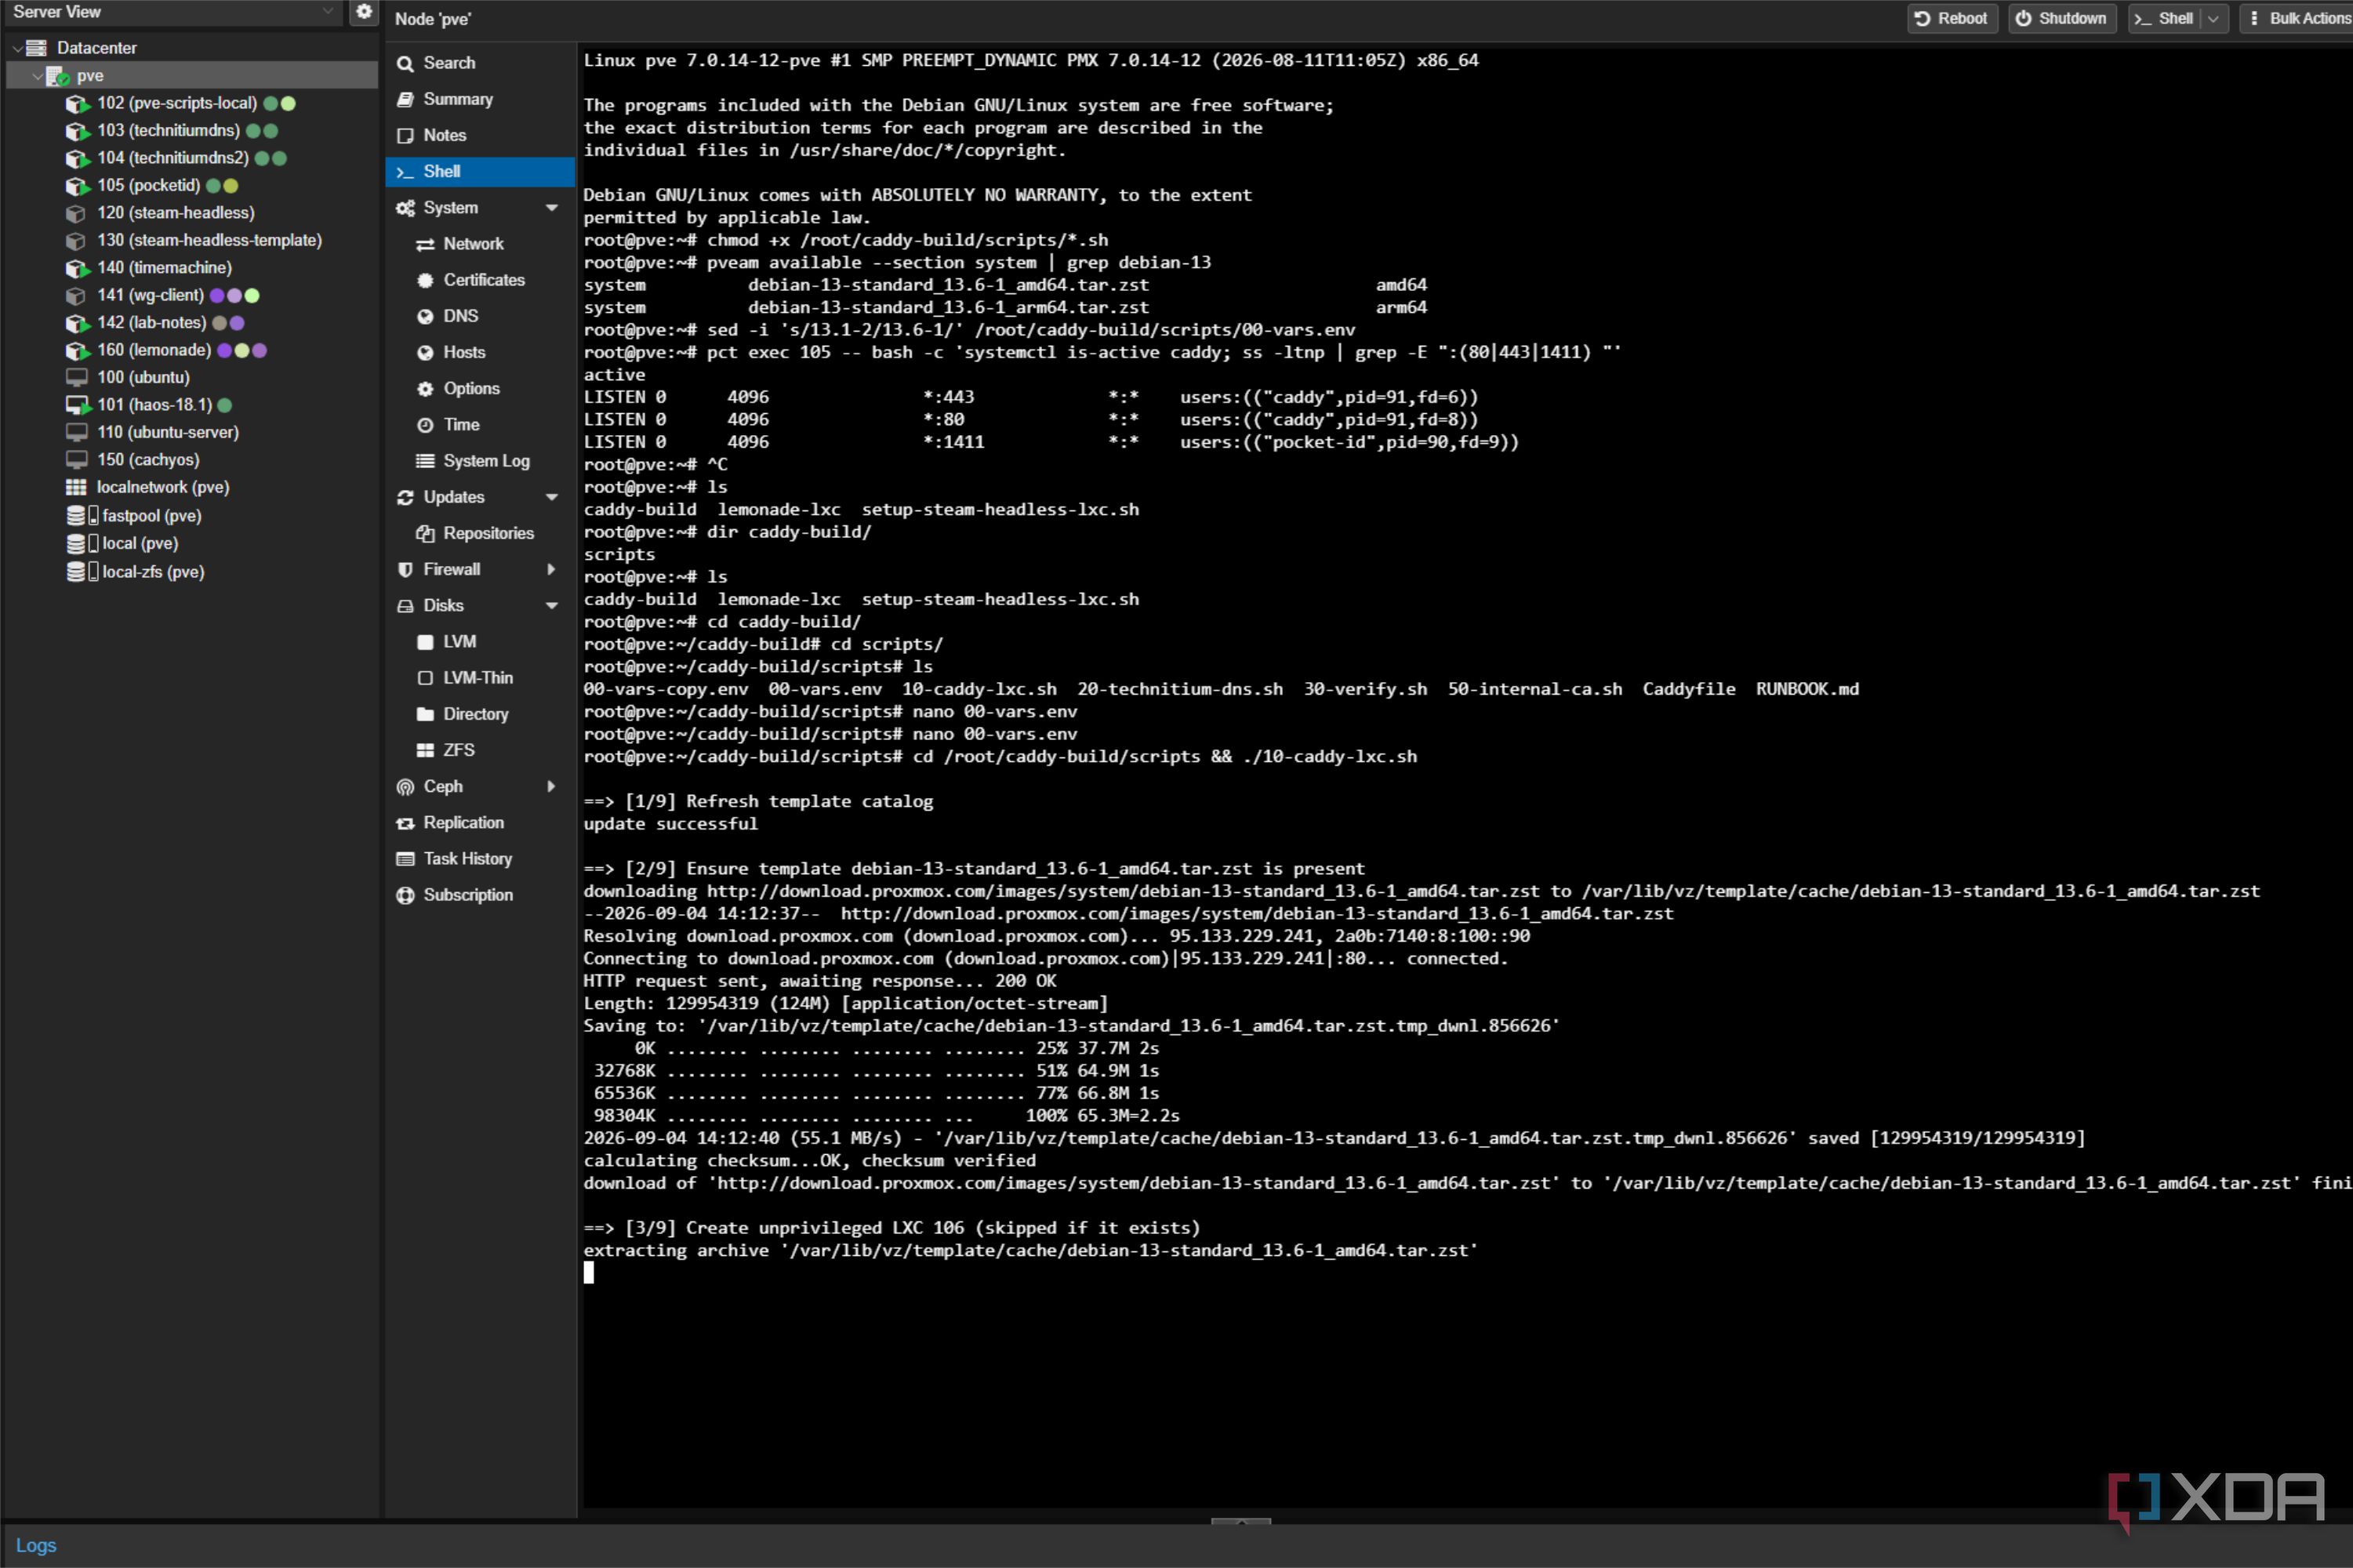The image size is (2353, 1568).
Task: Open the tree settings gear icon
Action: [x=364, y=12]
